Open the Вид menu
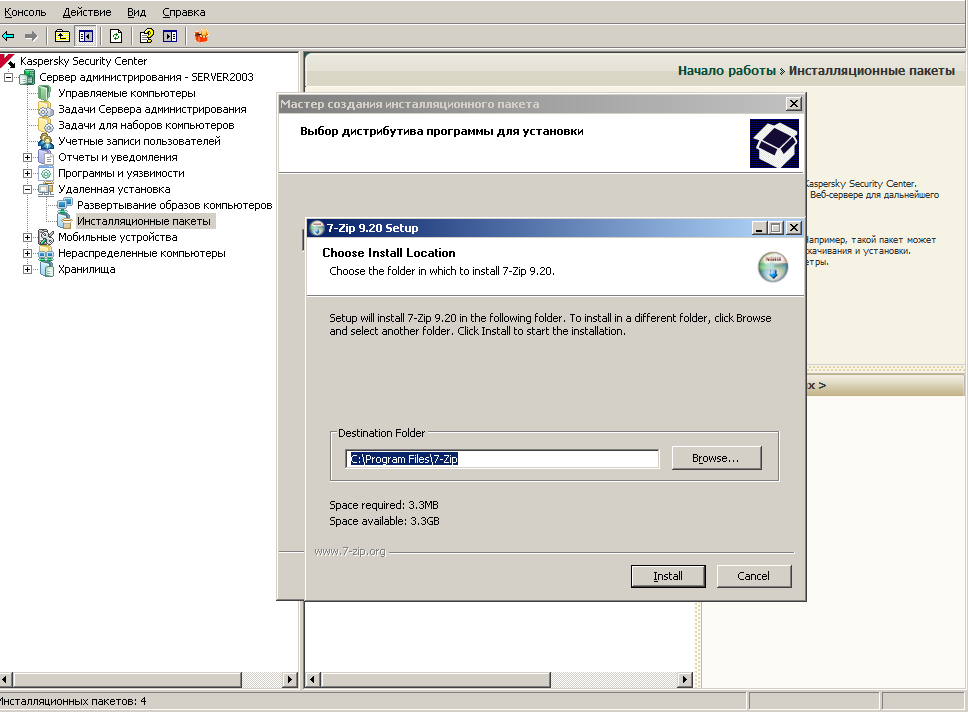Image resolution: width=968 pixels, height=712 pixels. click(x=136, y=12)
